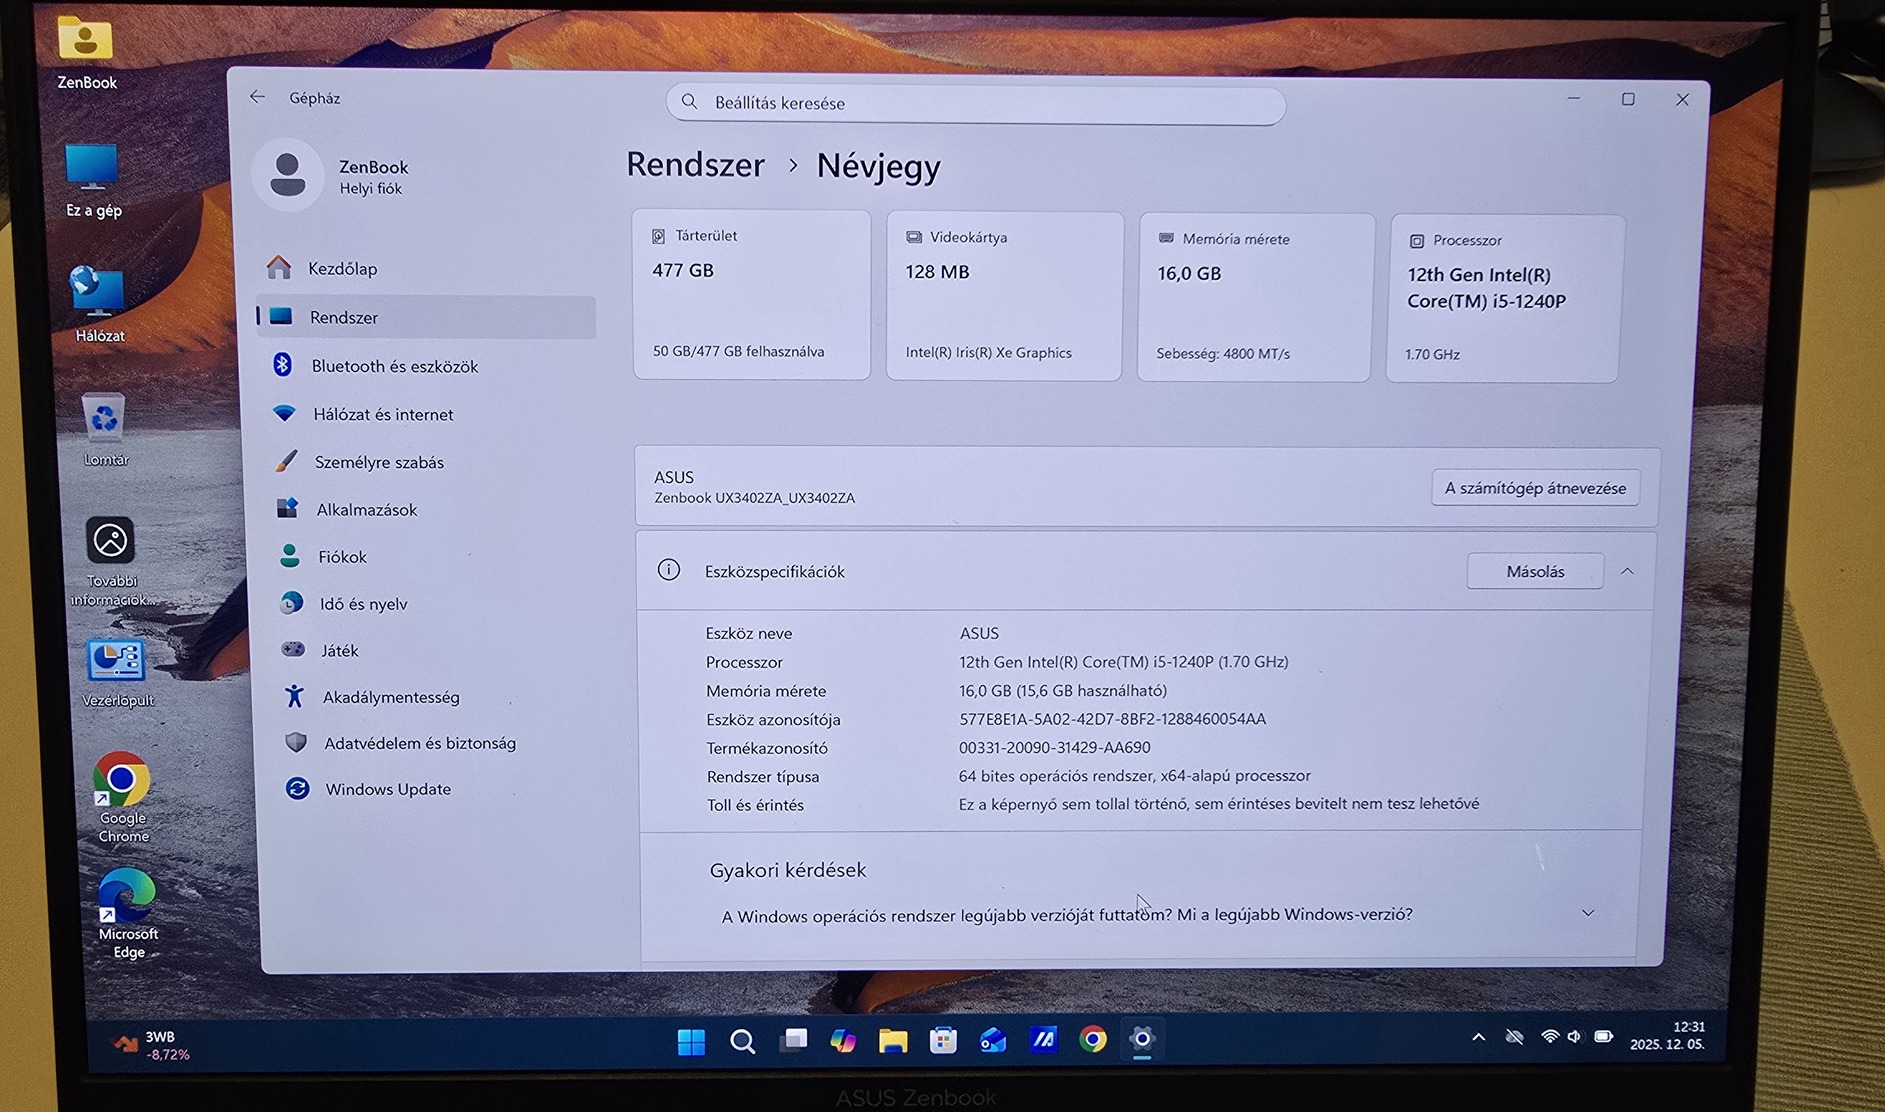Click the Processzor value in device specifications
This screenshot has height=1112, width=1885.
tap(1124, 662)
